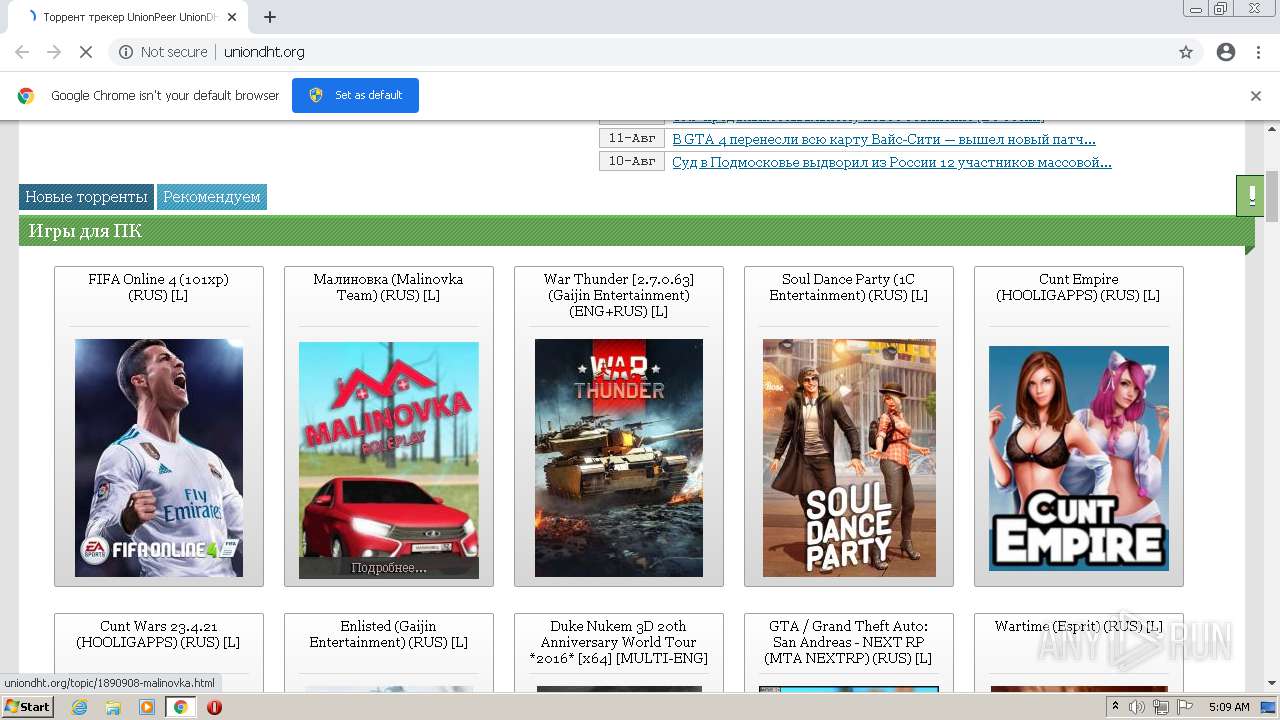Viewport: 1280px width, 720px height.
Task: Bookmark this page with the star icon
Action: (1186, 52)
